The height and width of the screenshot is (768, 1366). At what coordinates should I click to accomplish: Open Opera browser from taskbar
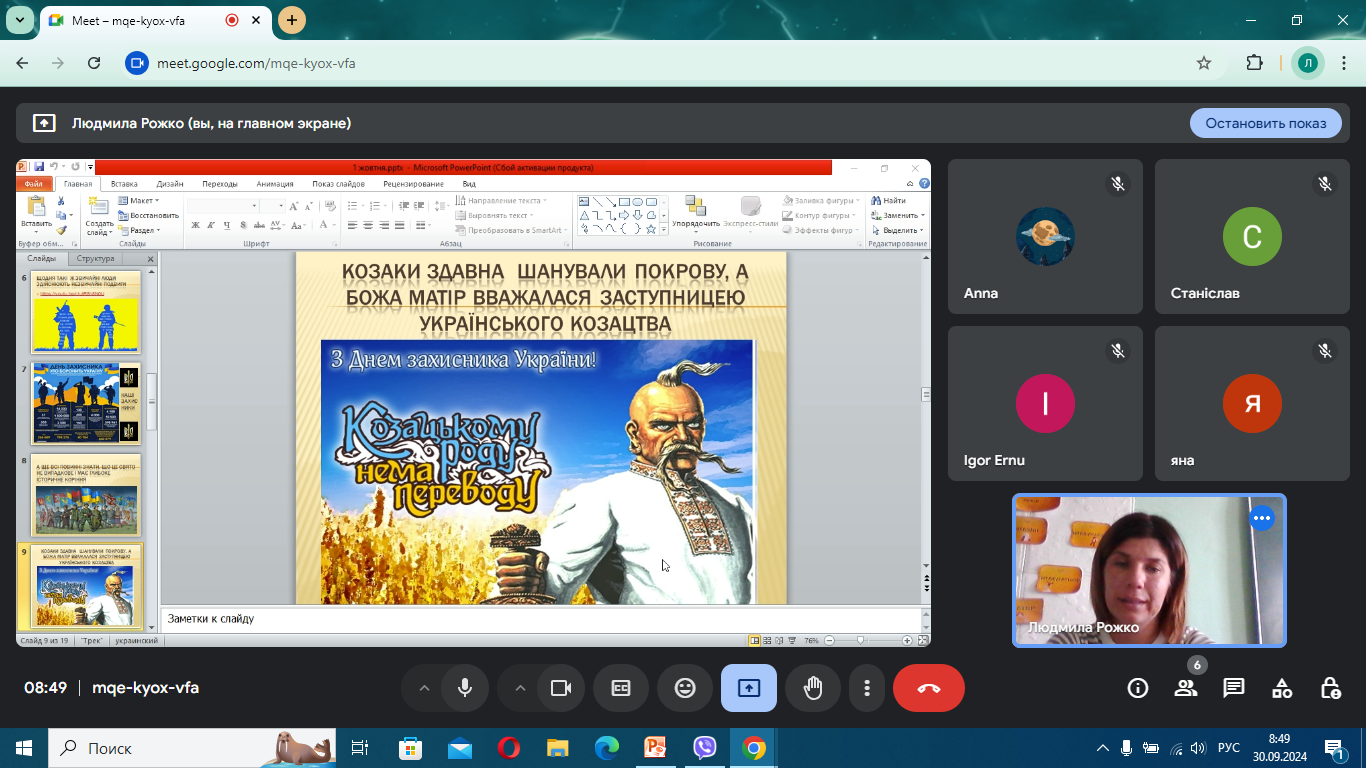[x=509, y=748]
